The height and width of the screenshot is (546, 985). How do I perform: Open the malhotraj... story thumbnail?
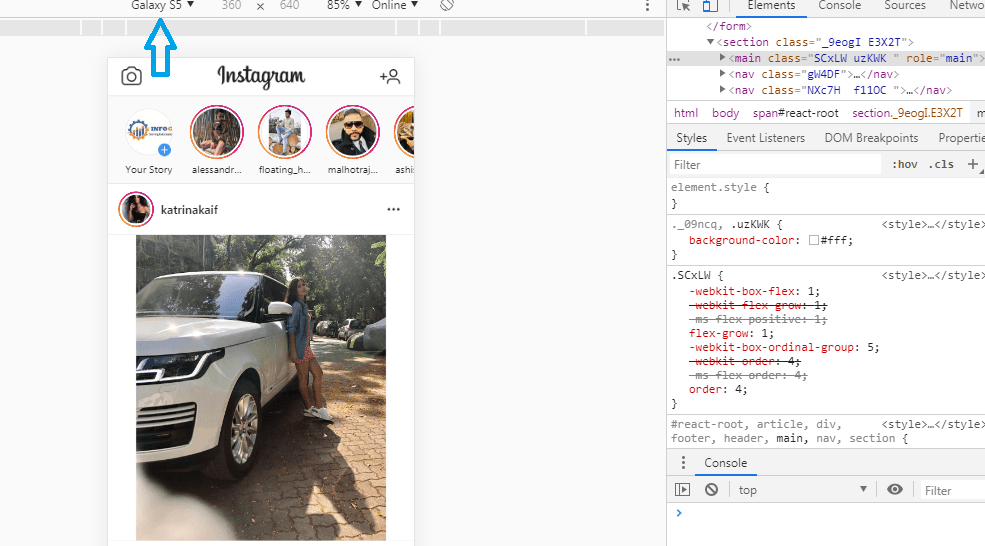(352, 132)
